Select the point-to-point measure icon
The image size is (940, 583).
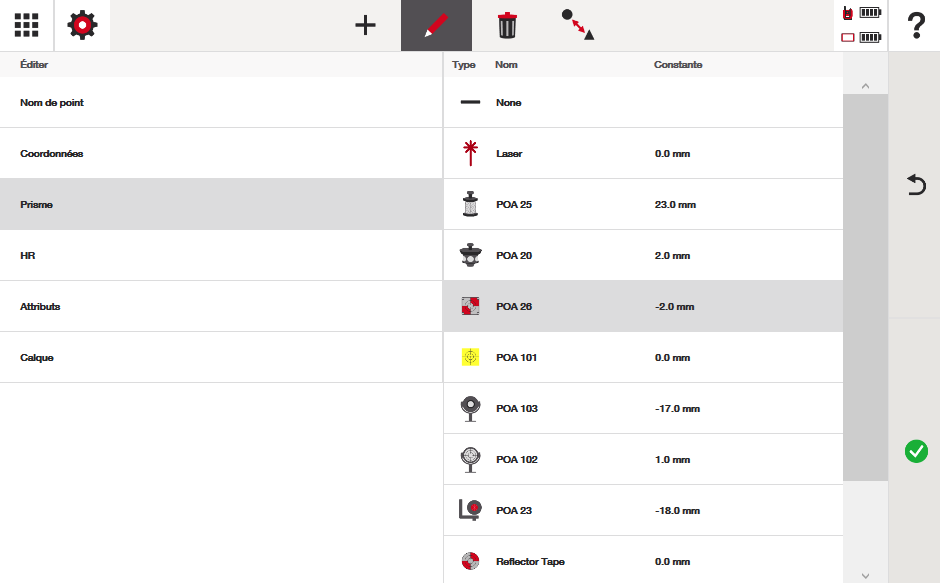pos(578,26)
